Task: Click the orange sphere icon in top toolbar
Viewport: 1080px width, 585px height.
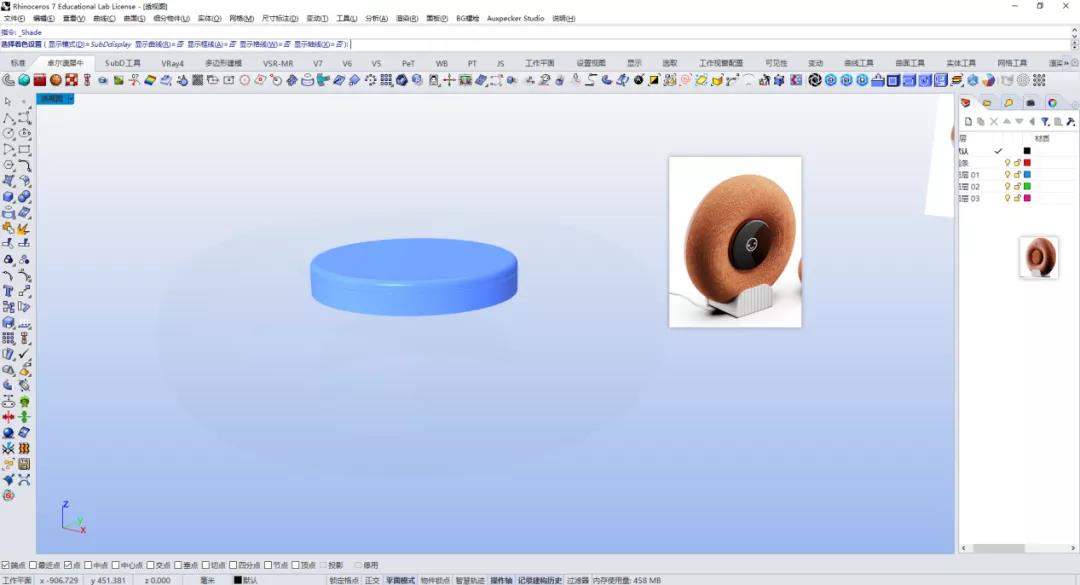Action: [x=56, y=81]
